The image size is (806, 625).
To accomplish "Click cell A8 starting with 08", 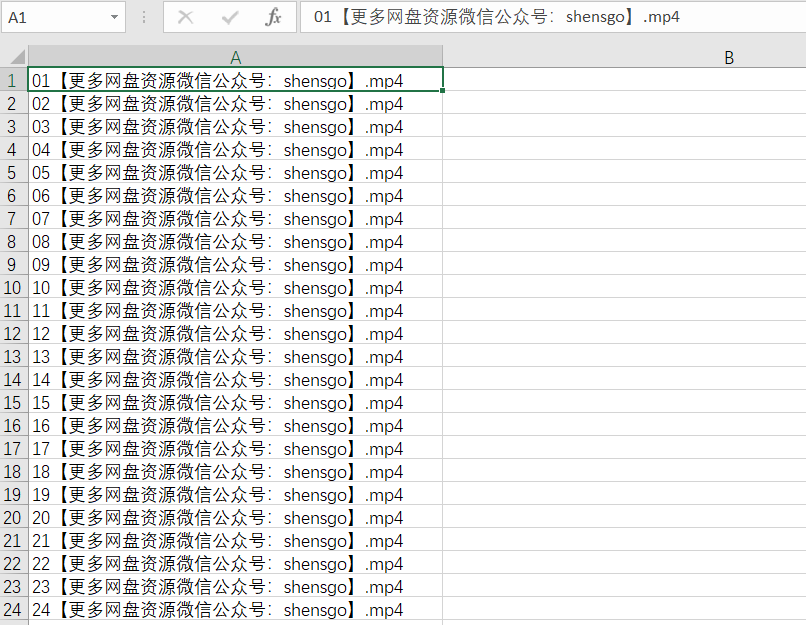I will pyautogui.click(x=235, y=242).
